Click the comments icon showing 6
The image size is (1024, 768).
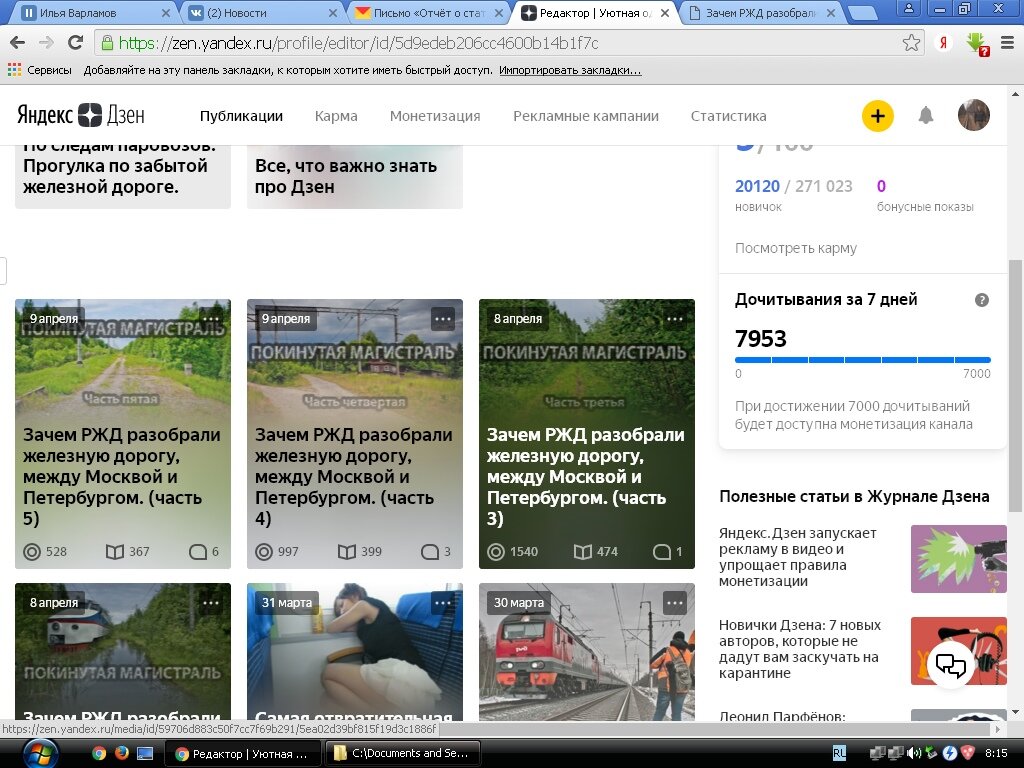pos(198,552)
